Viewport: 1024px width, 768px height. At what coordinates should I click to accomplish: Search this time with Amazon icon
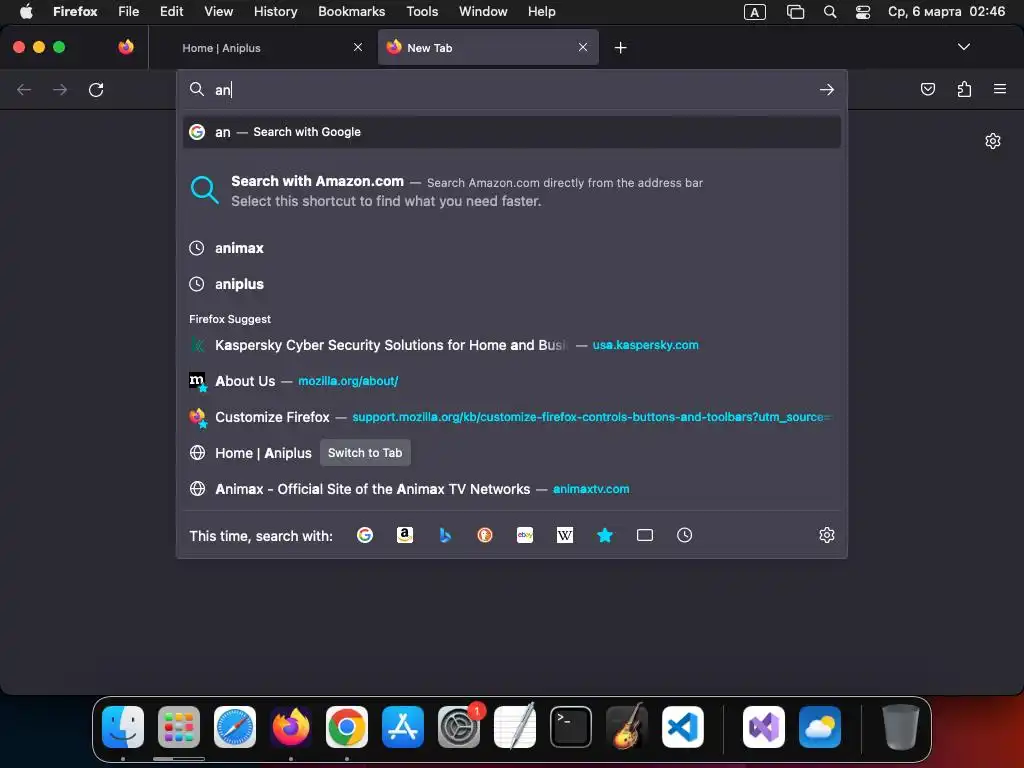[x=405, y=535]
